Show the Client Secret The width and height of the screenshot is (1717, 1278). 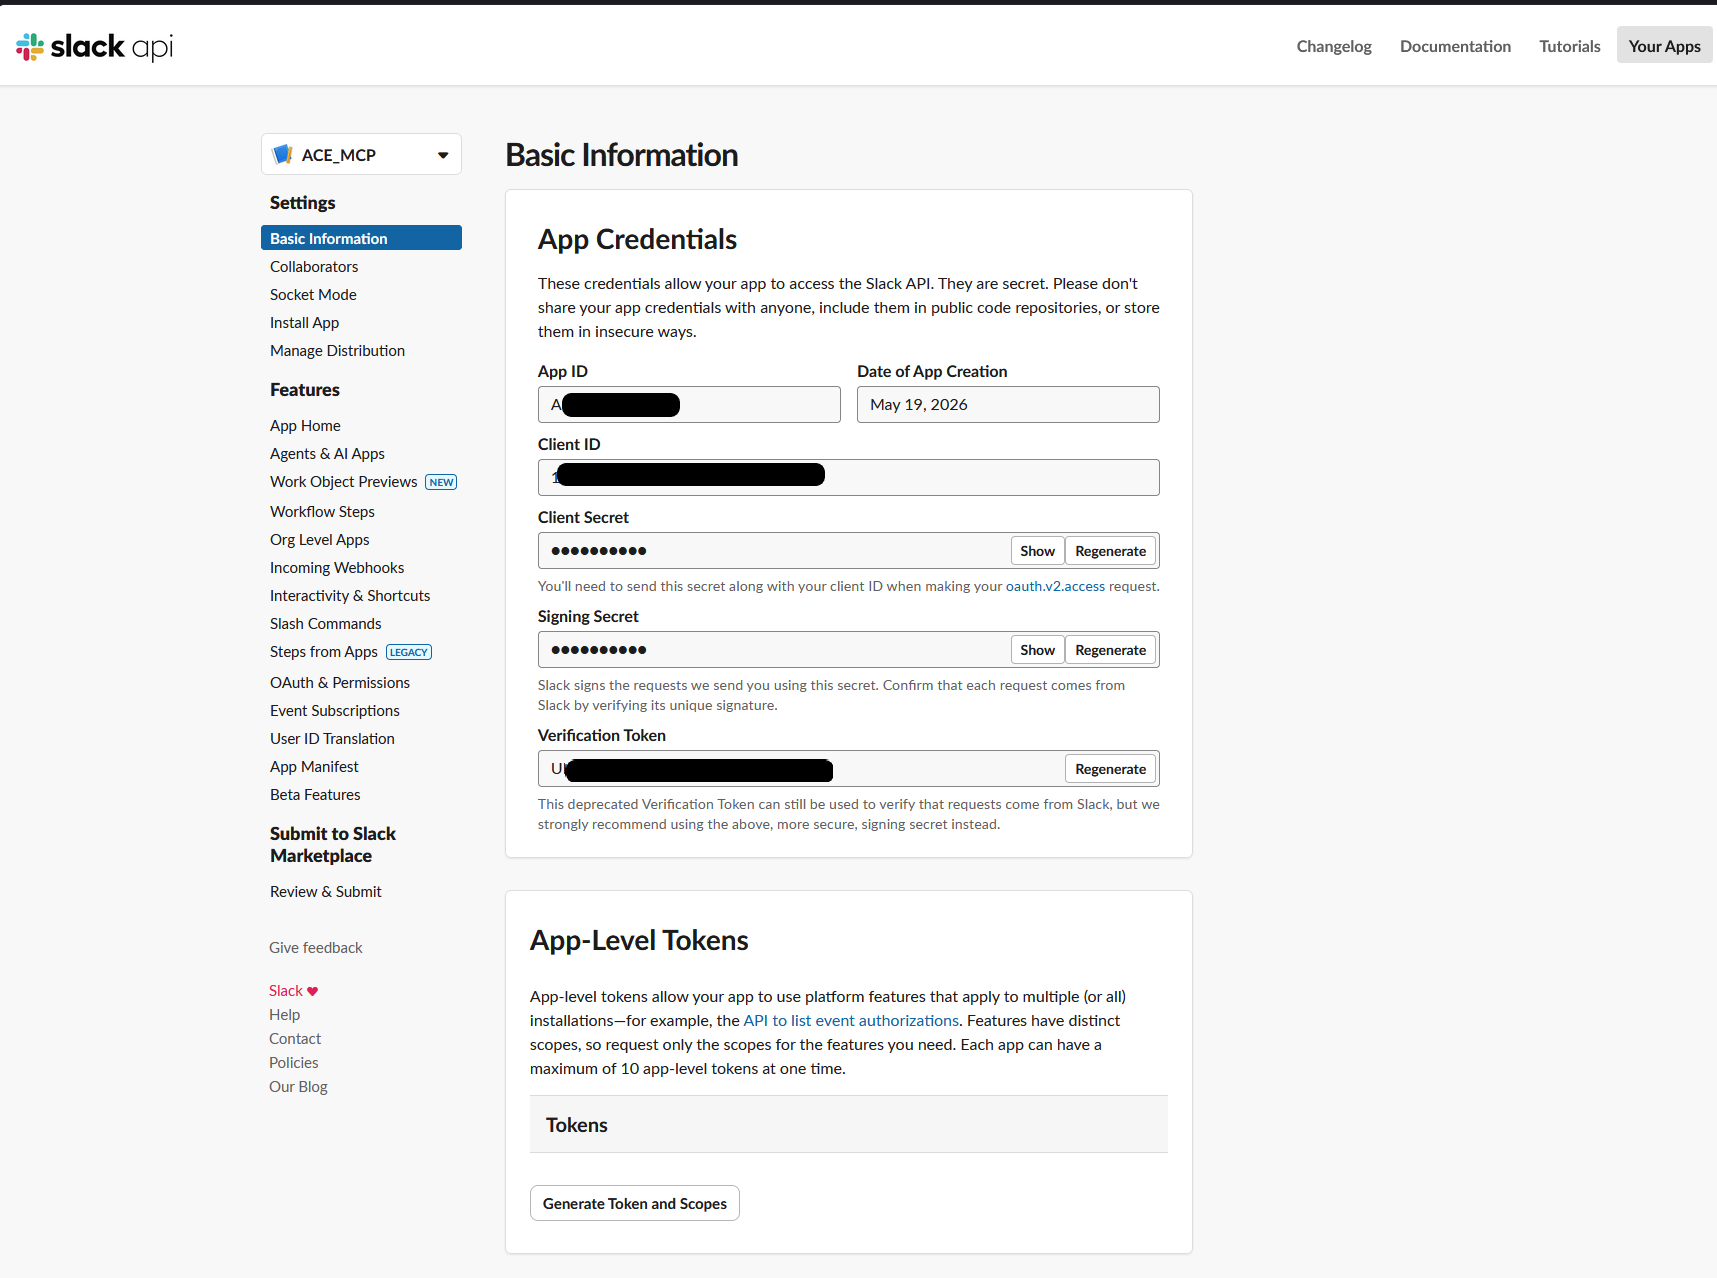click(x=1037, y=551)
